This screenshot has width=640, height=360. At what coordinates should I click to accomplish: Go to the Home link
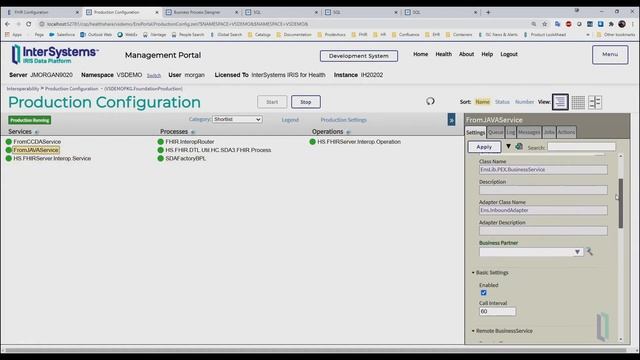(x=420, y=54)
